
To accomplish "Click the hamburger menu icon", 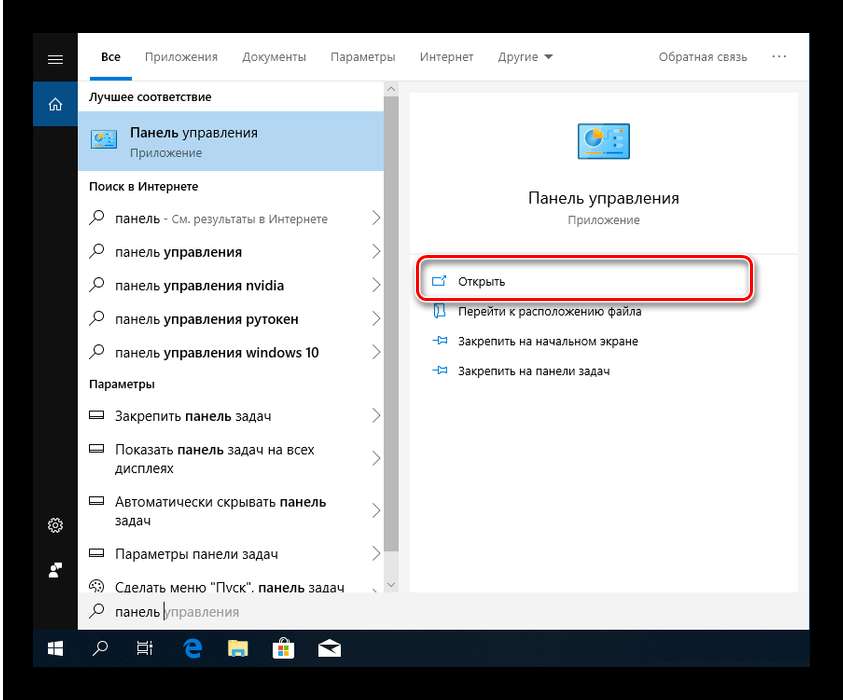I will (55, 60).
